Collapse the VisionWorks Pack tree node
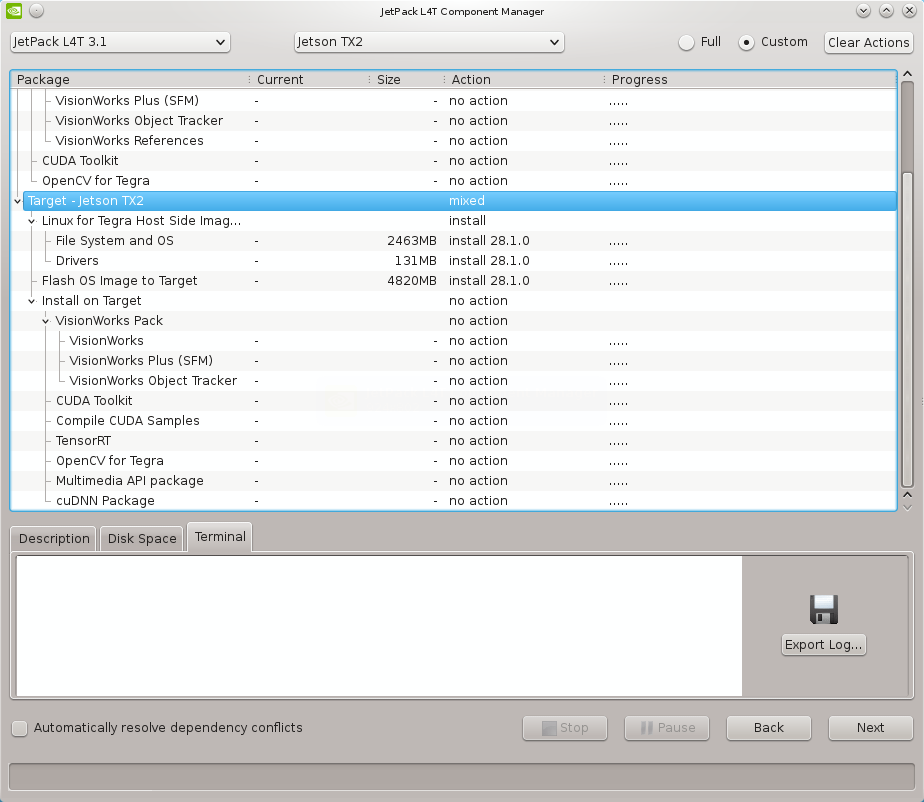Viewport: 924px width, 802px height. (46, 321)
